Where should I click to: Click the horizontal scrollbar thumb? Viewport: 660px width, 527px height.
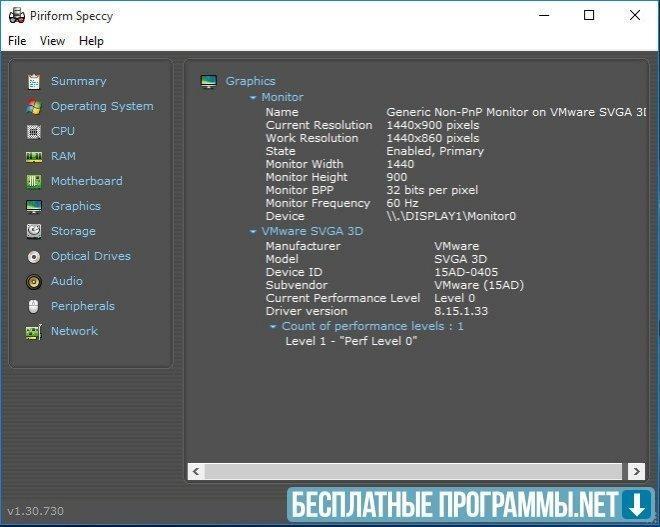click(413, 471)
